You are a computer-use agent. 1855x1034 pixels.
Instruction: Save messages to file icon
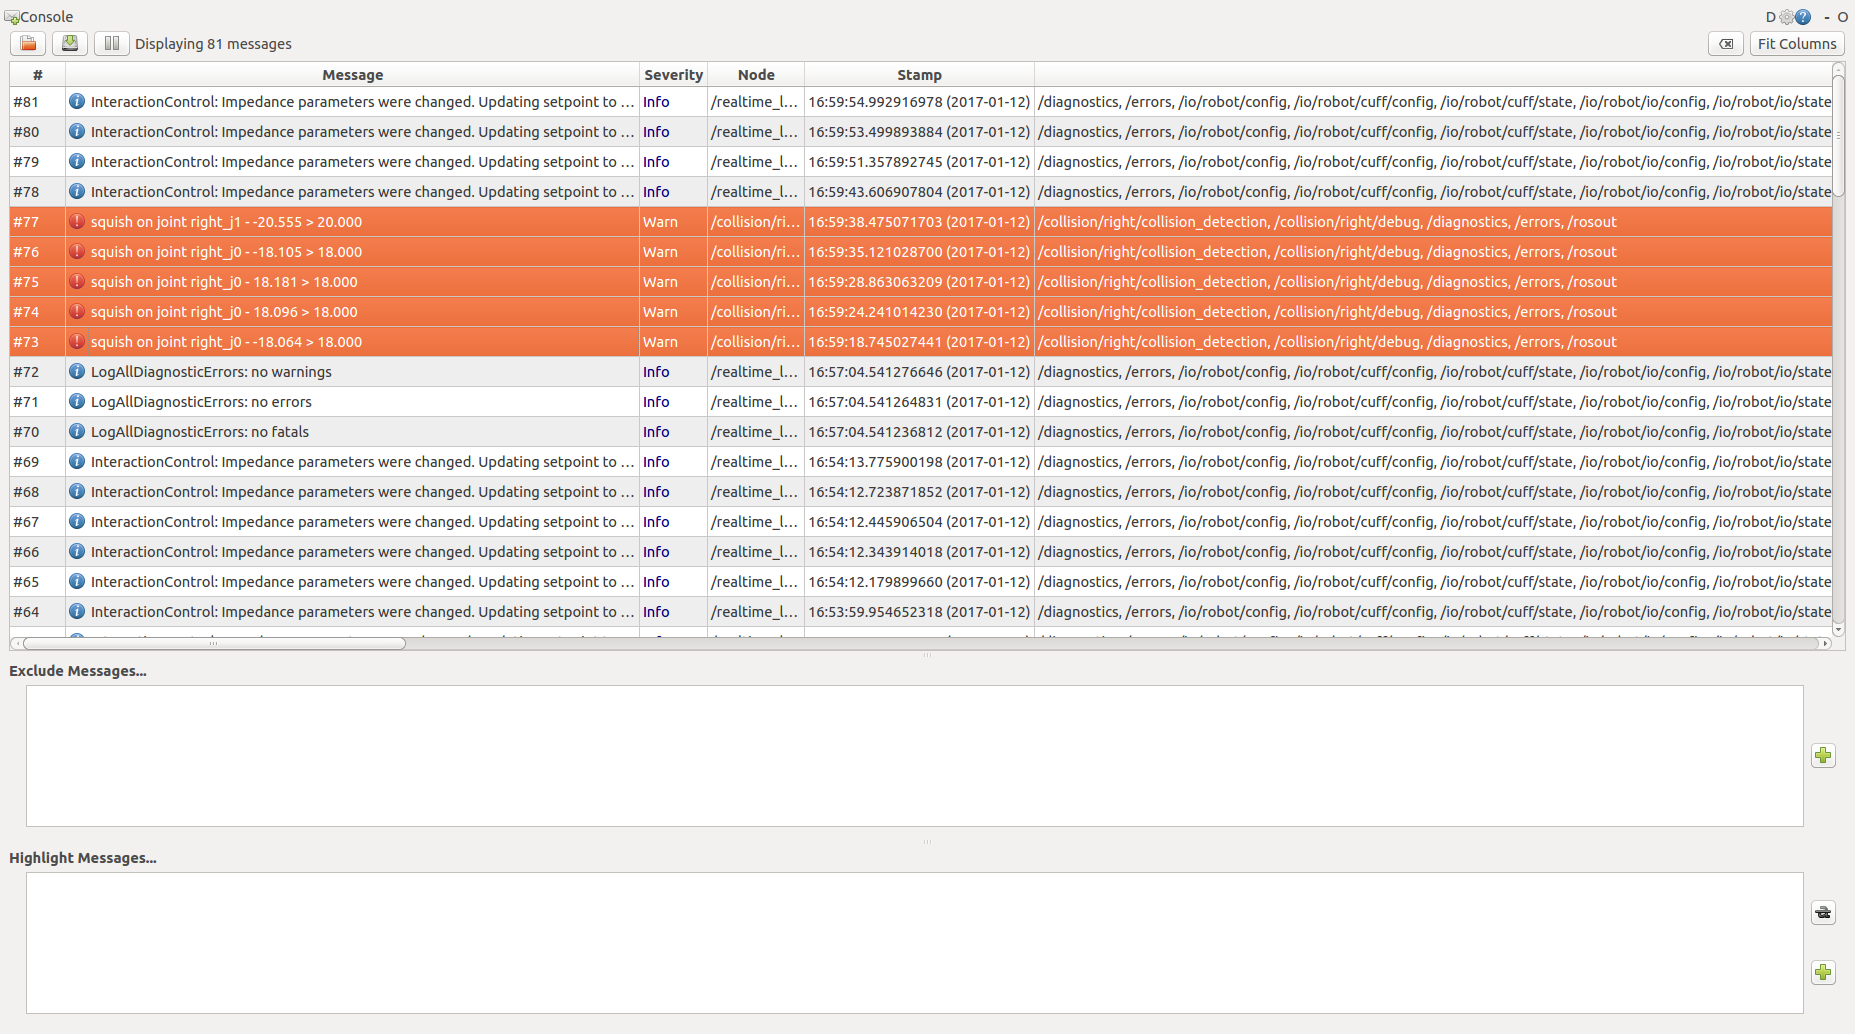coord(70,44)
